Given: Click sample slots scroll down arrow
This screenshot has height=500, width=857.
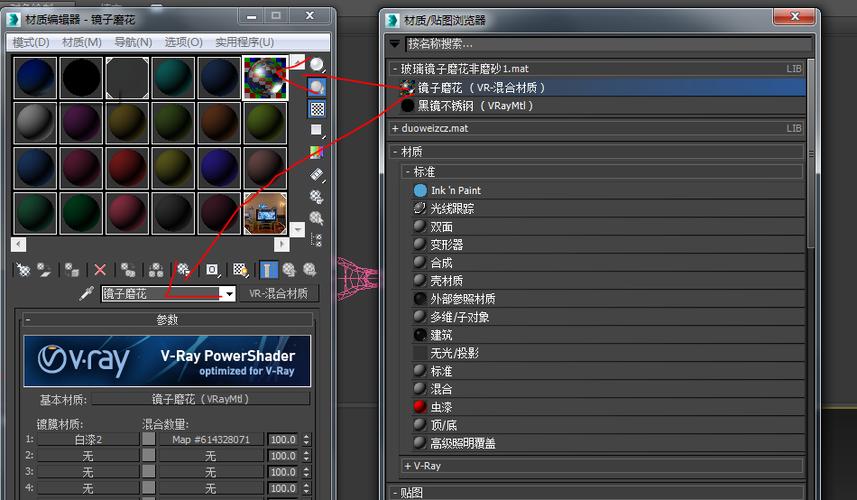Looking at the screenshot, I should [x=297, y=230].
